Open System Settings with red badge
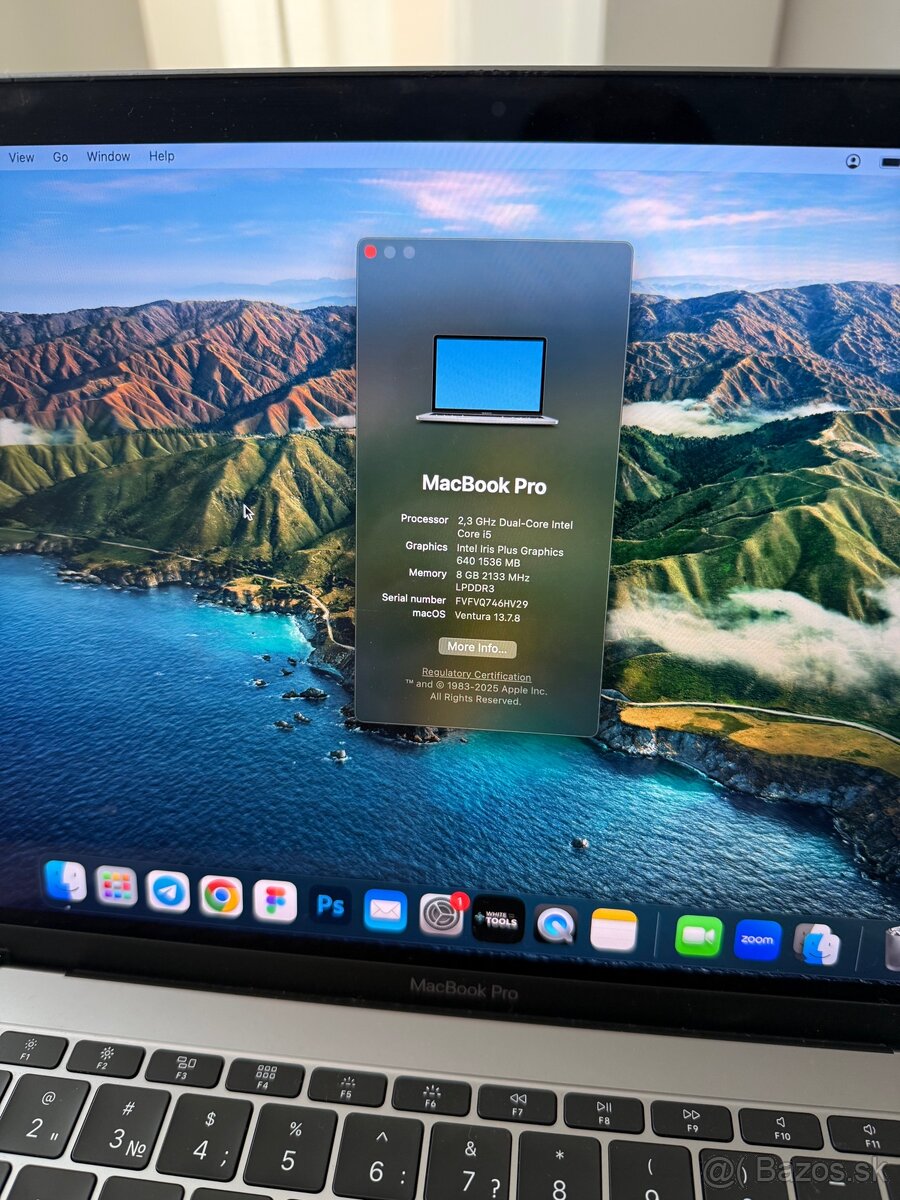Image resolution: width=900 pixels, height=1200 pixels. [x=441, y=914]
